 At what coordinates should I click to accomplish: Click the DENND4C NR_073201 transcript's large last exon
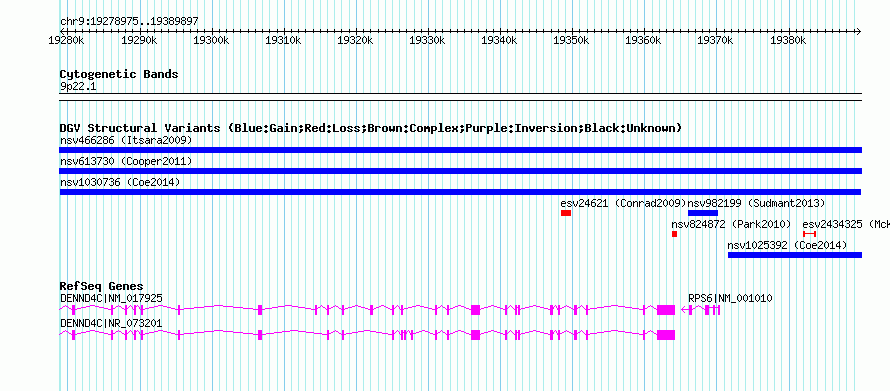coord(666,335)
